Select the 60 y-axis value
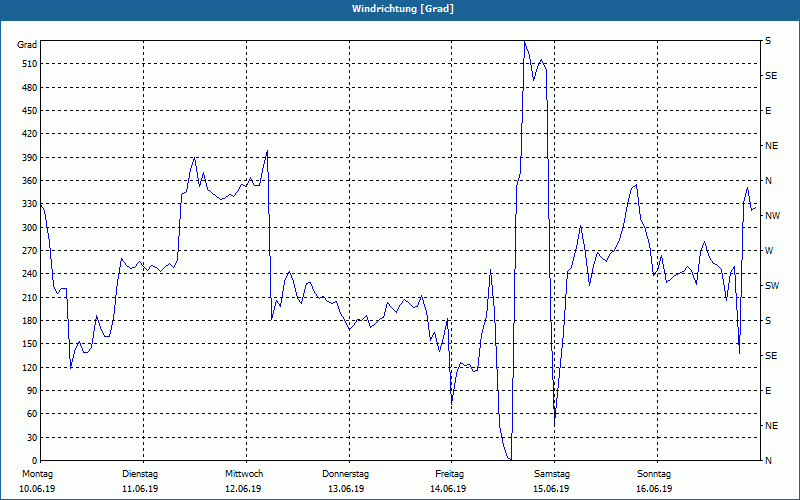The image size is (800, 500). 32,414
